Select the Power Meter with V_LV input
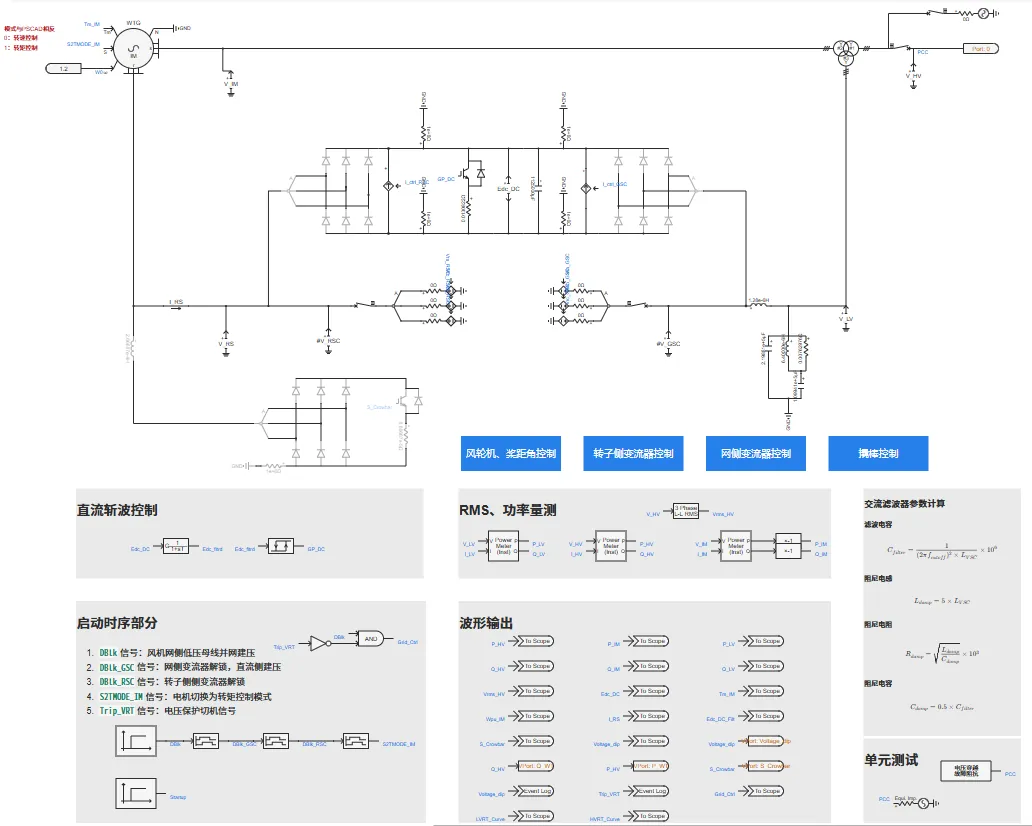The height and width of the screenshot is (826, 1032). click(x=503, y=546)
